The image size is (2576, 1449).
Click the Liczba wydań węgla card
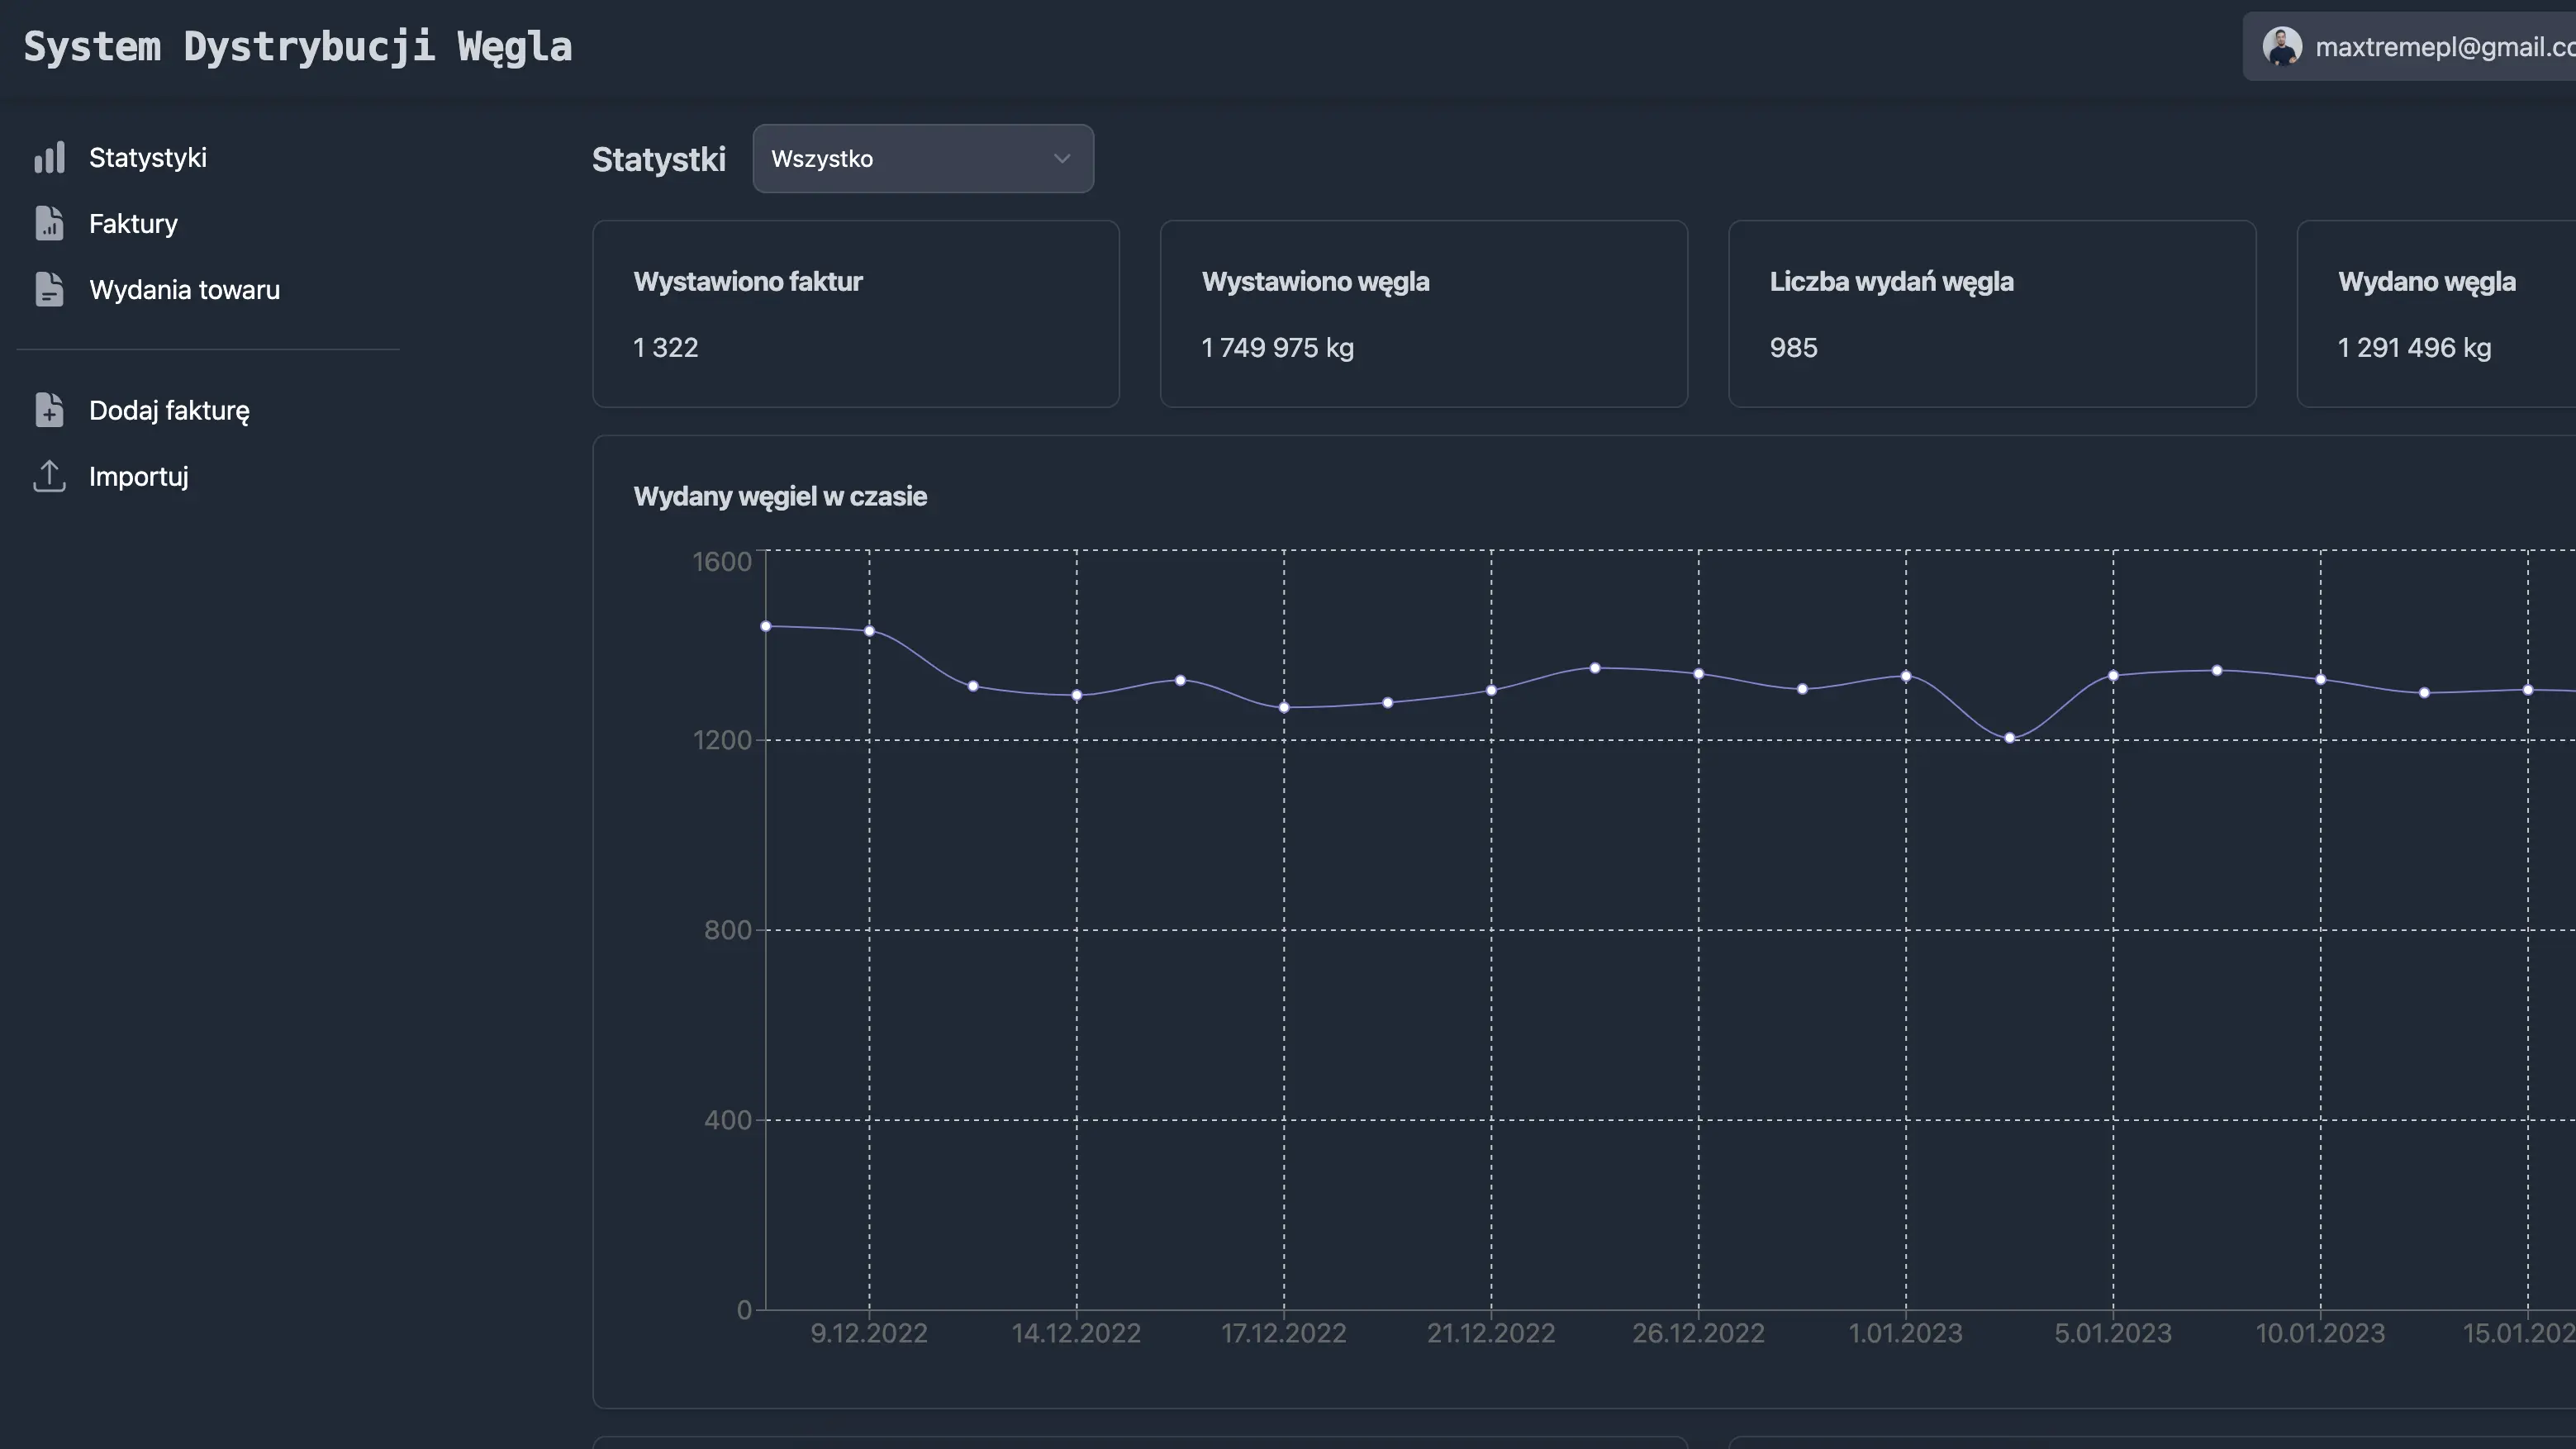pyautogui.click(x=1992, y=314)
